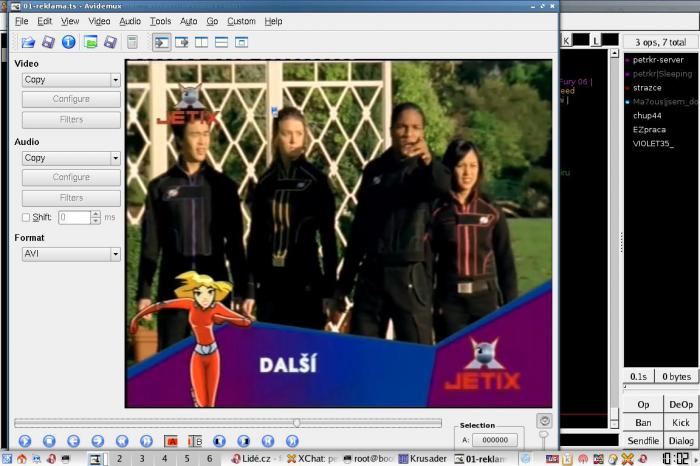Select the output preview mode icon
The image size is (700, 466).
pyautogui.click(x=182, y=42)
